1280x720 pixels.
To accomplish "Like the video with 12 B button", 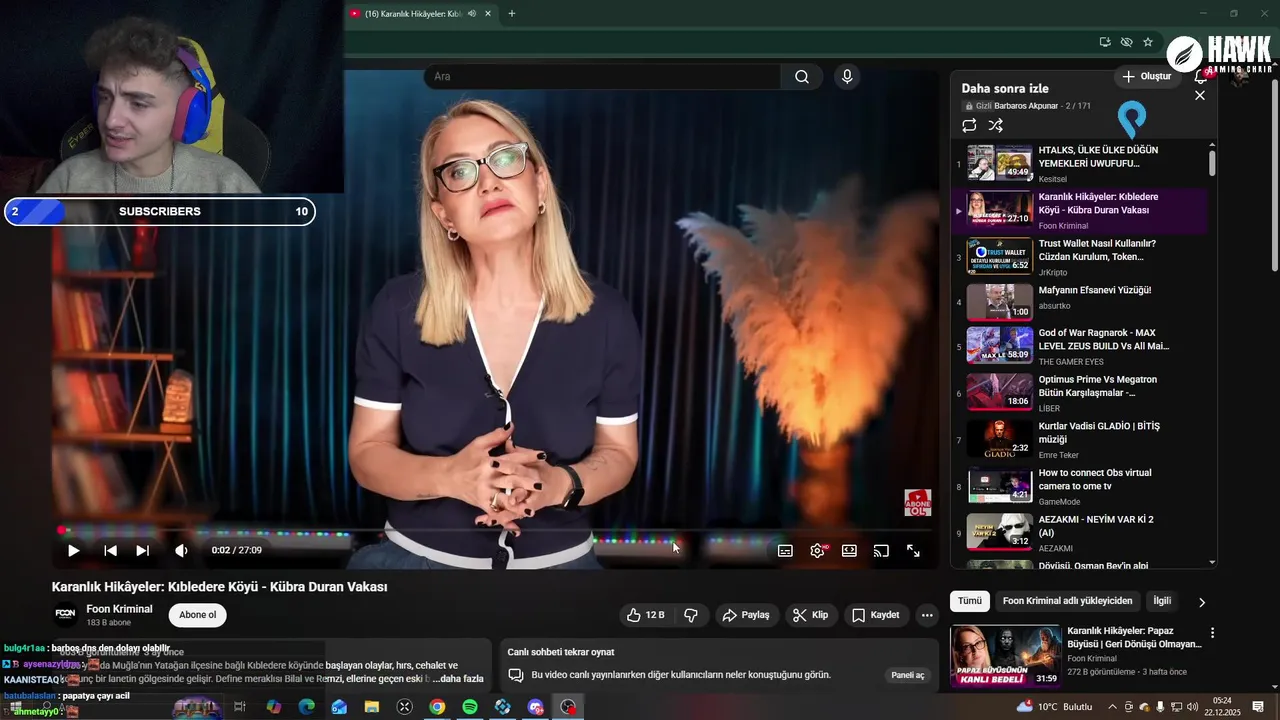I will (646, 615).
